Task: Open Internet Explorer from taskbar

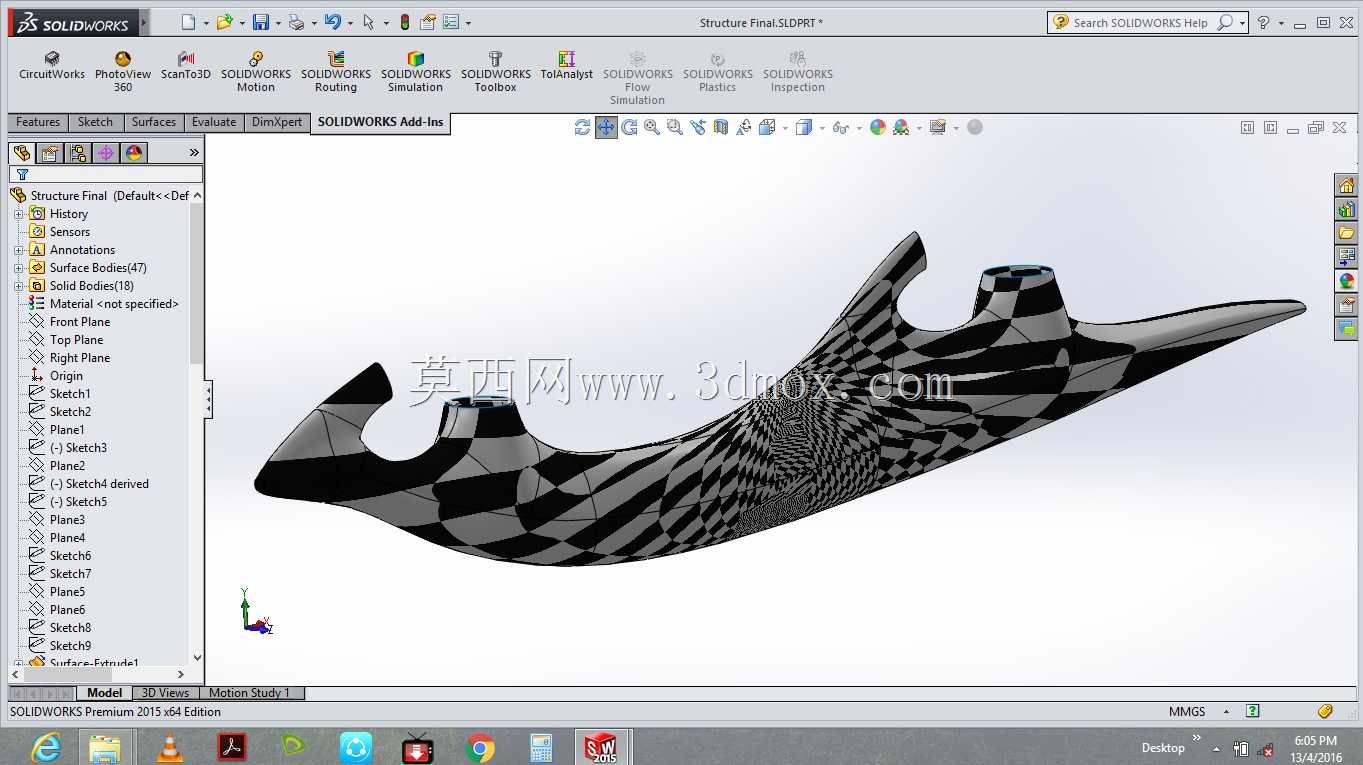Action: (x=45, y=747)
